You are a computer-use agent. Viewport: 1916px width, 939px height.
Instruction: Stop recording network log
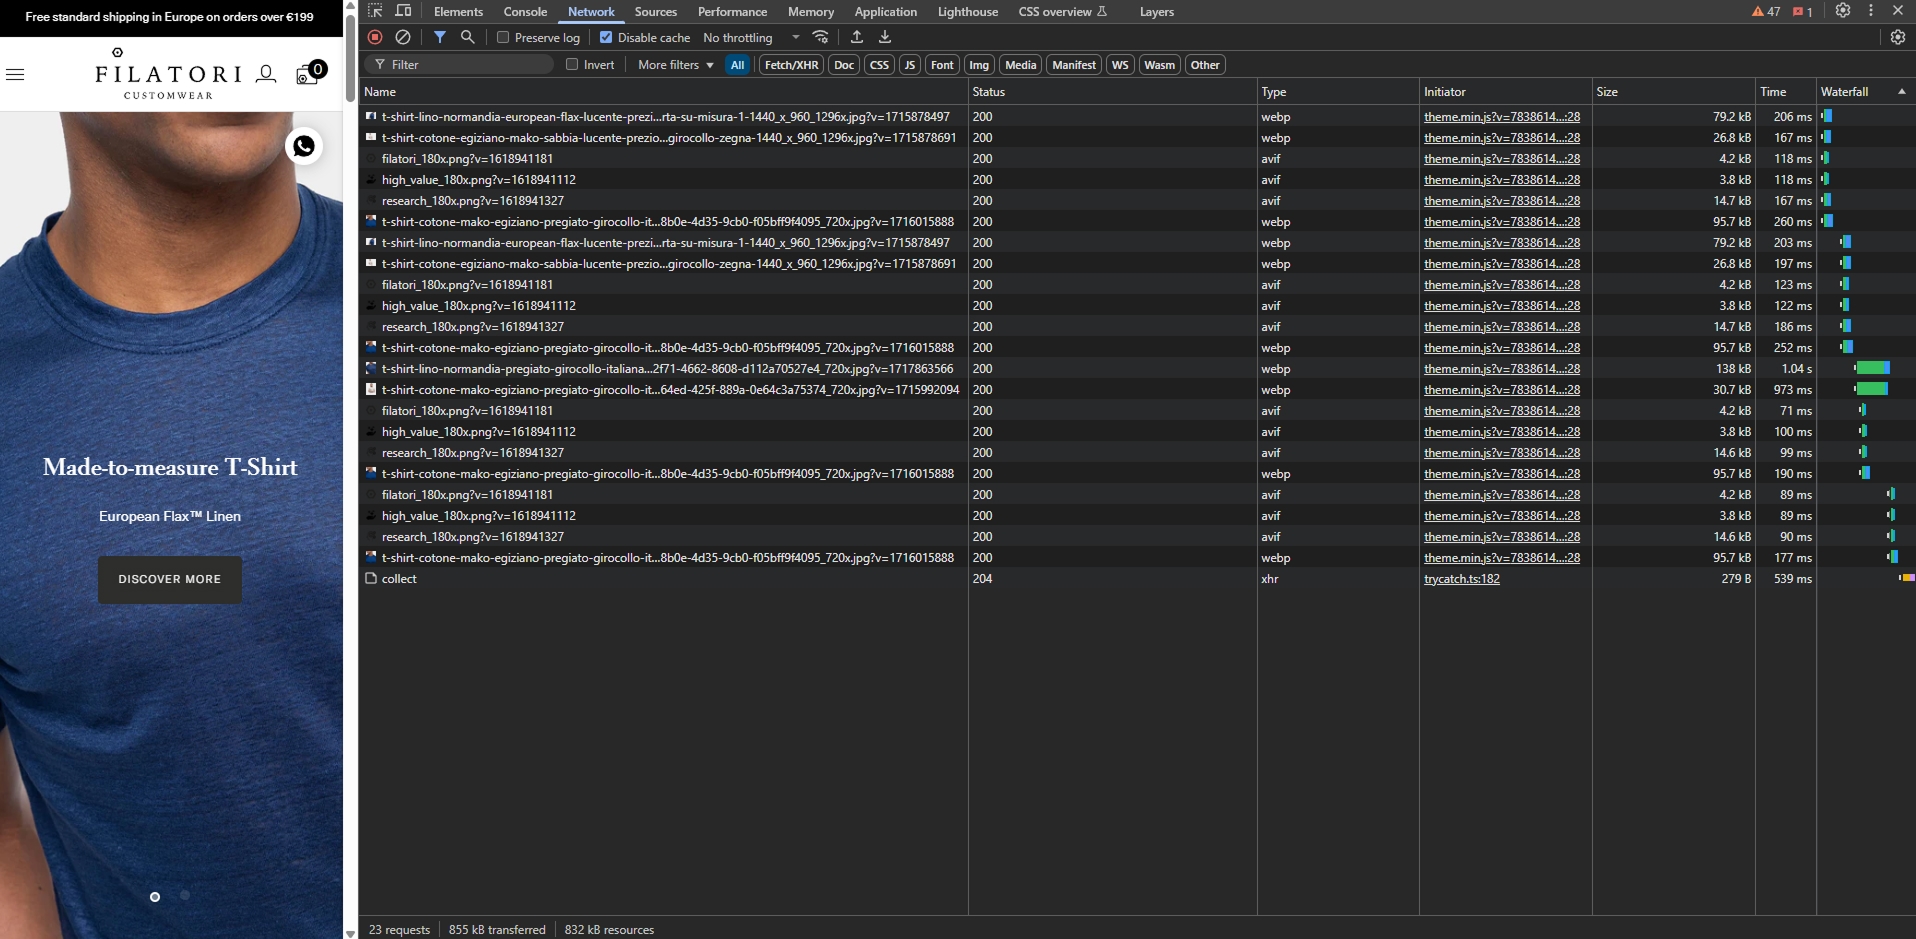(x=375, y=37)
